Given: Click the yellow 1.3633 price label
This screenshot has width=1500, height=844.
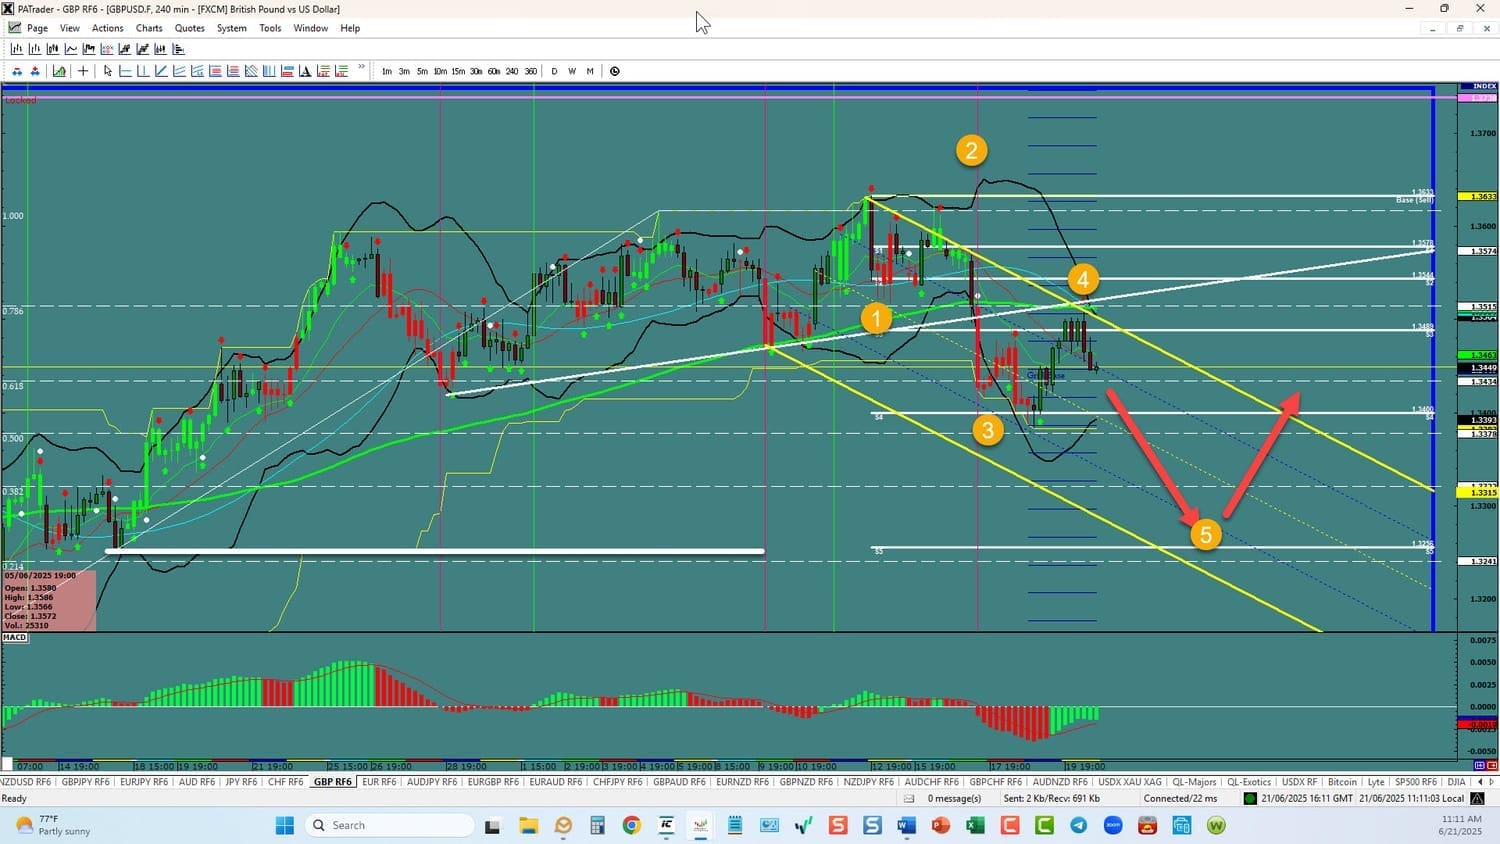Looking at the screenshot, I should point(1477,197).
